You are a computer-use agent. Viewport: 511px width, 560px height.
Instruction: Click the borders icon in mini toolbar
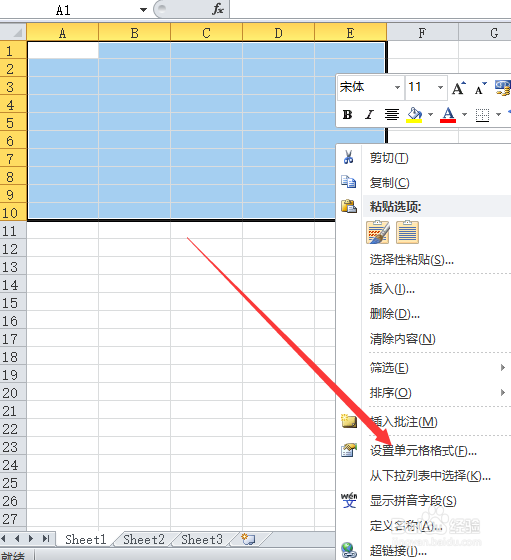(482, 115)
